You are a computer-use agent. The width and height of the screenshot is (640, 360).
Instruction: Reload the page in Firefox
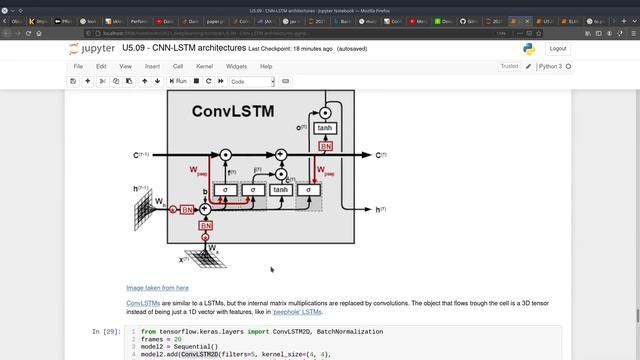[28, 33]
